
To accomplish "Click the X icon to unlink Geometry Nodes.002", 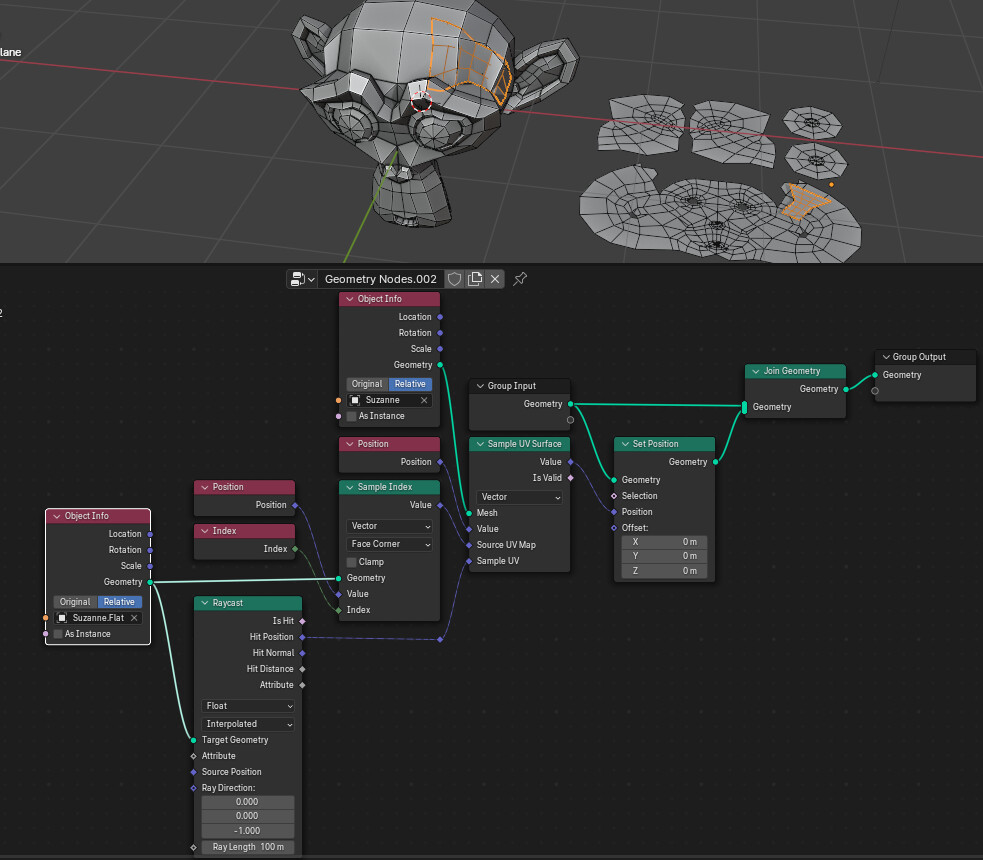I will tap(494, 279).
